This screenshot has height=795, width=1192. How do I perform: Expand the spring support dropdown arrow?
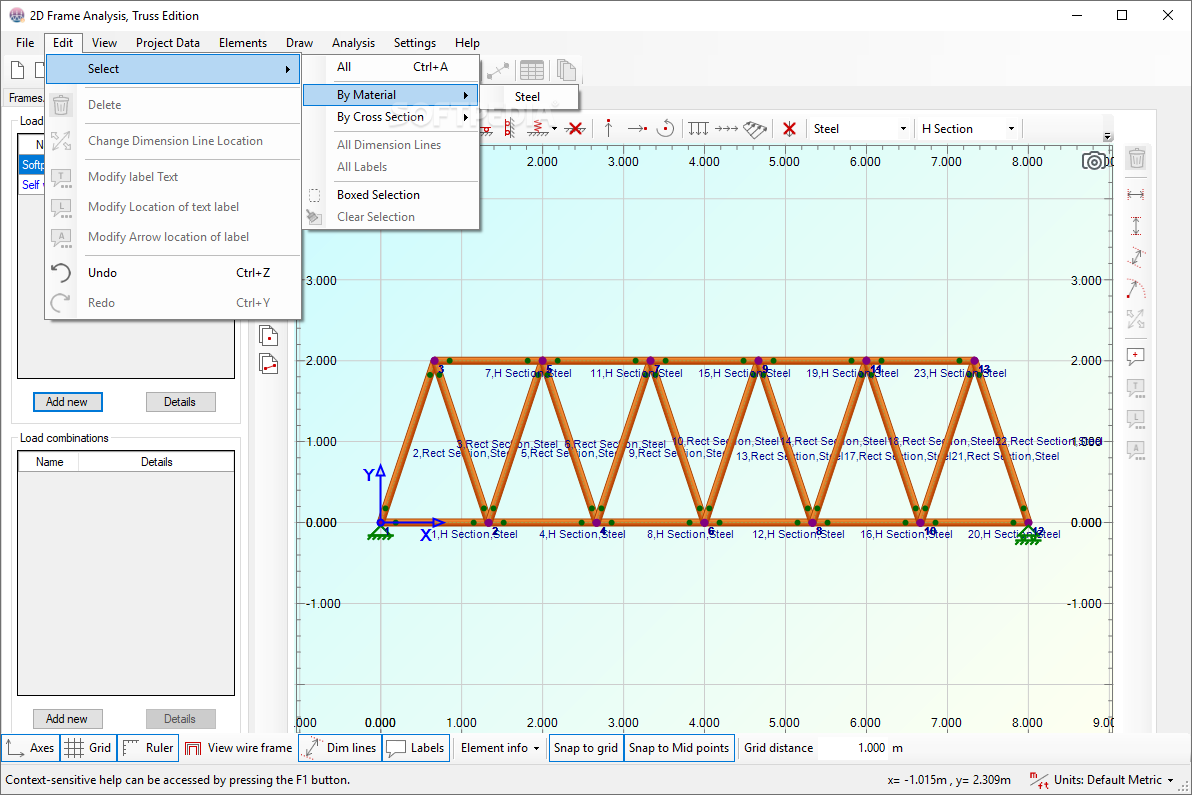coord(554,128)
